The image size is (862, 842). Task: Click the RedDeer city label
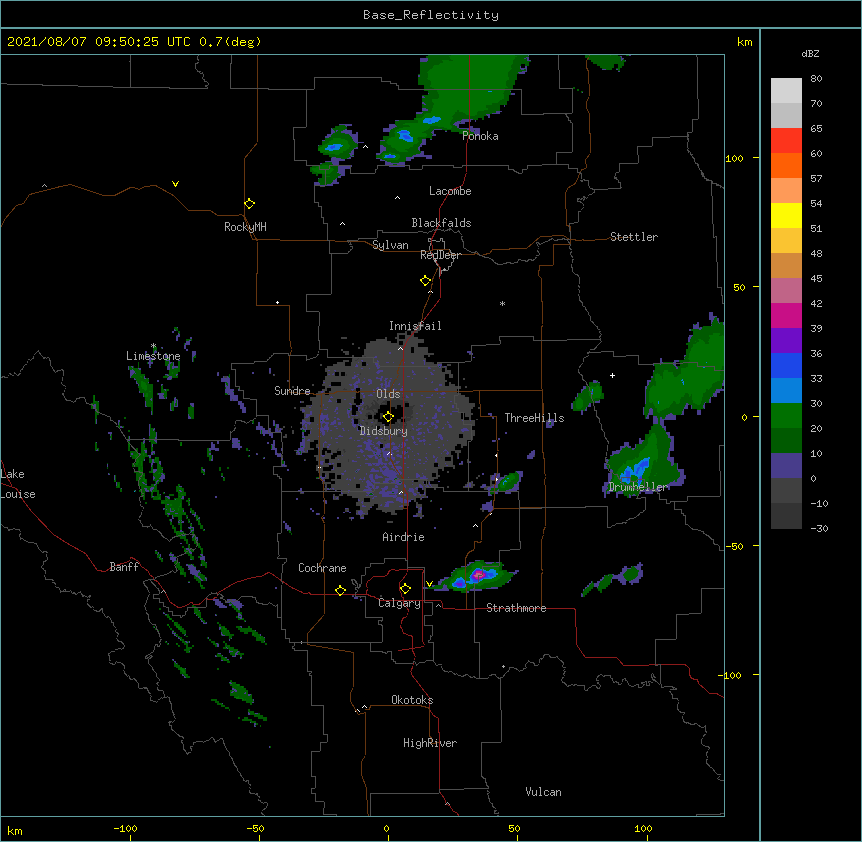pyautogui.click(x=440, y=255)
